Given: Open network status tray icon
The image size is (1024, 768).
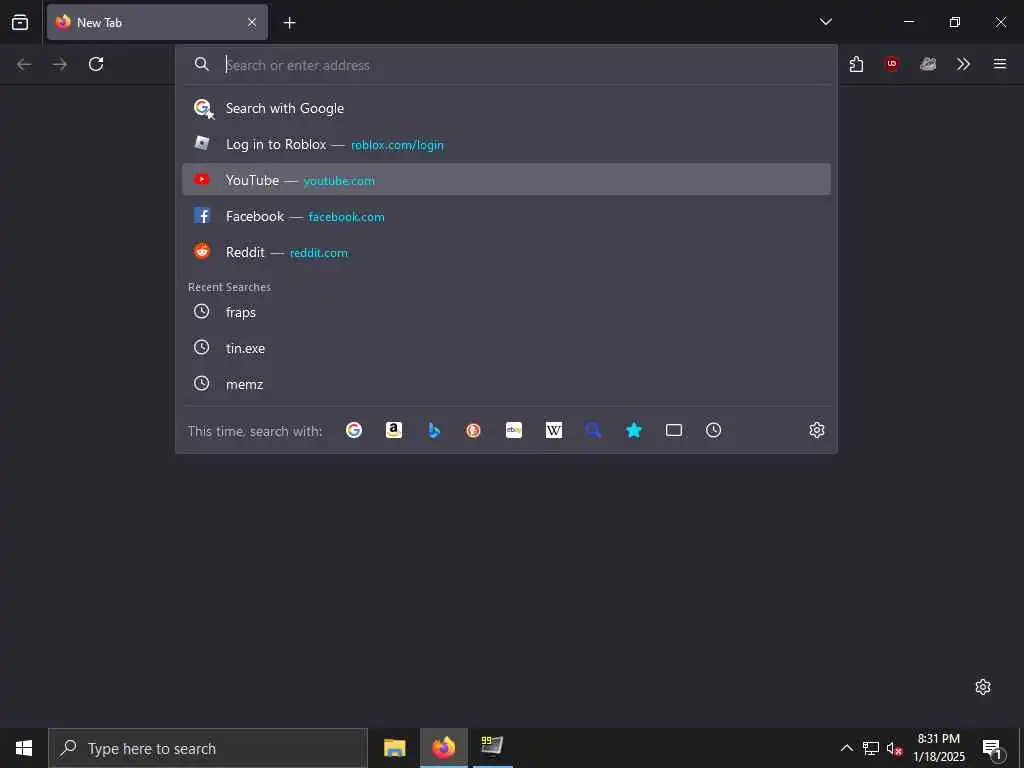Looking at the screenshot, I should pyautogui.click(x=871, y=748).
